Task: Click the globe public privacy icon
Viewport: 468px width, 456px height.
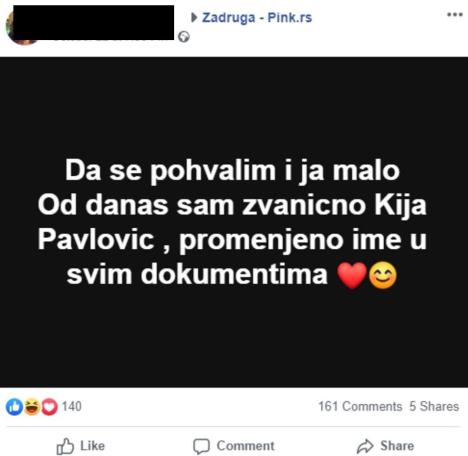Action: (x=184, y=37)
